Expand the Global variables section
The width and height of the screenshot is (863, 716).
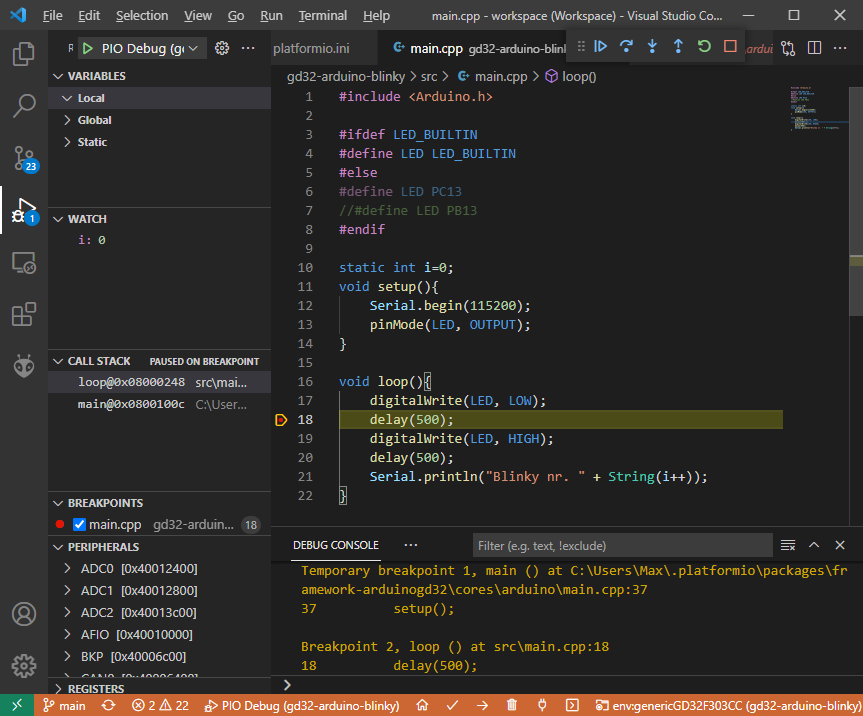point(95,120)
